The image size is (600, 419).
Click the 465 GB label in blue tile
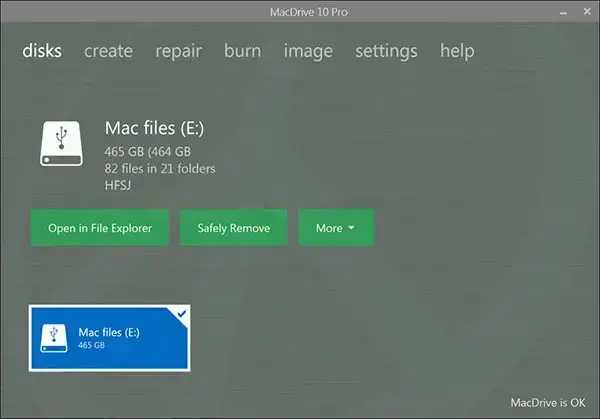tap(91, 345)
